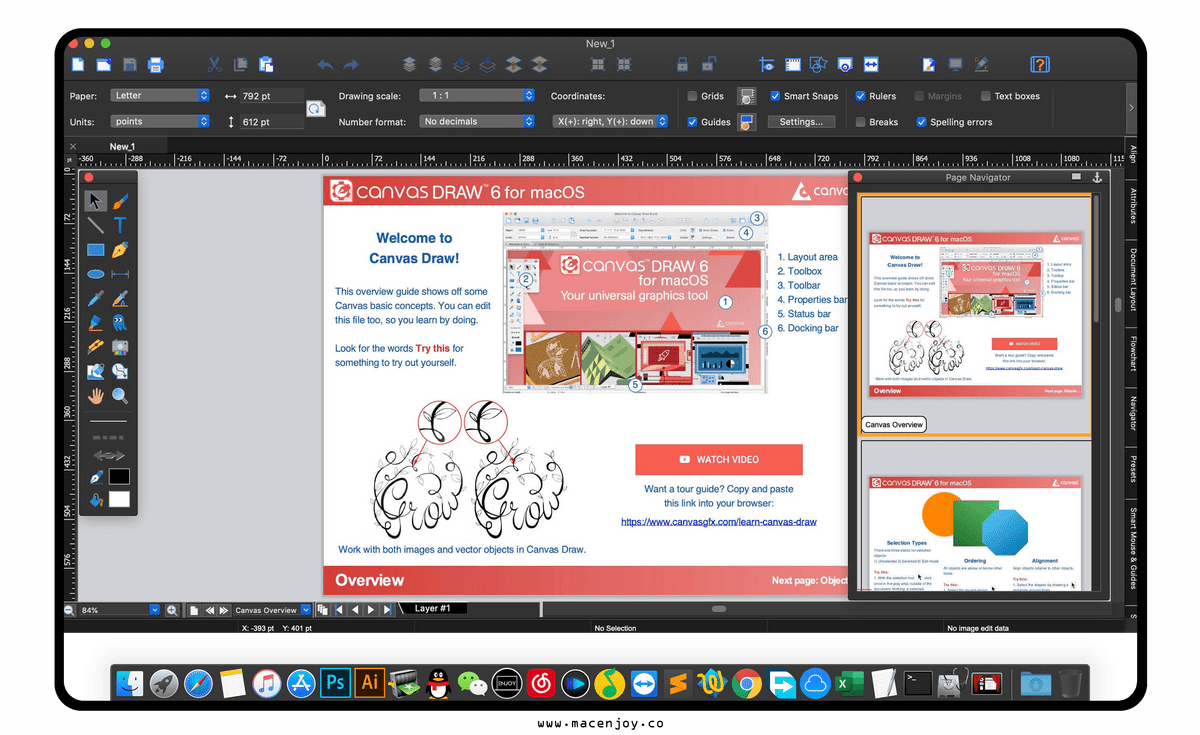Click the Paste clipboard icon
The image size is (1200, 735).
click(266, 65)
